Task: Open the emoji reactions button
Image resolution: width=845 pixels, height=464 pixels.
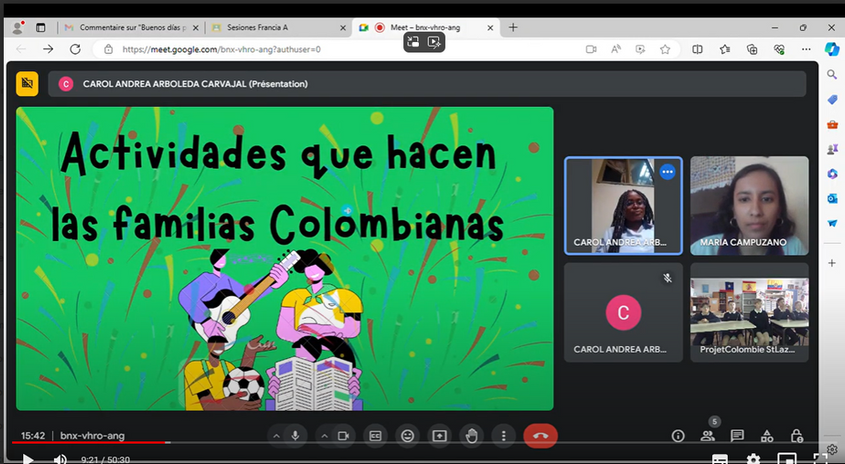Action: 407,436
